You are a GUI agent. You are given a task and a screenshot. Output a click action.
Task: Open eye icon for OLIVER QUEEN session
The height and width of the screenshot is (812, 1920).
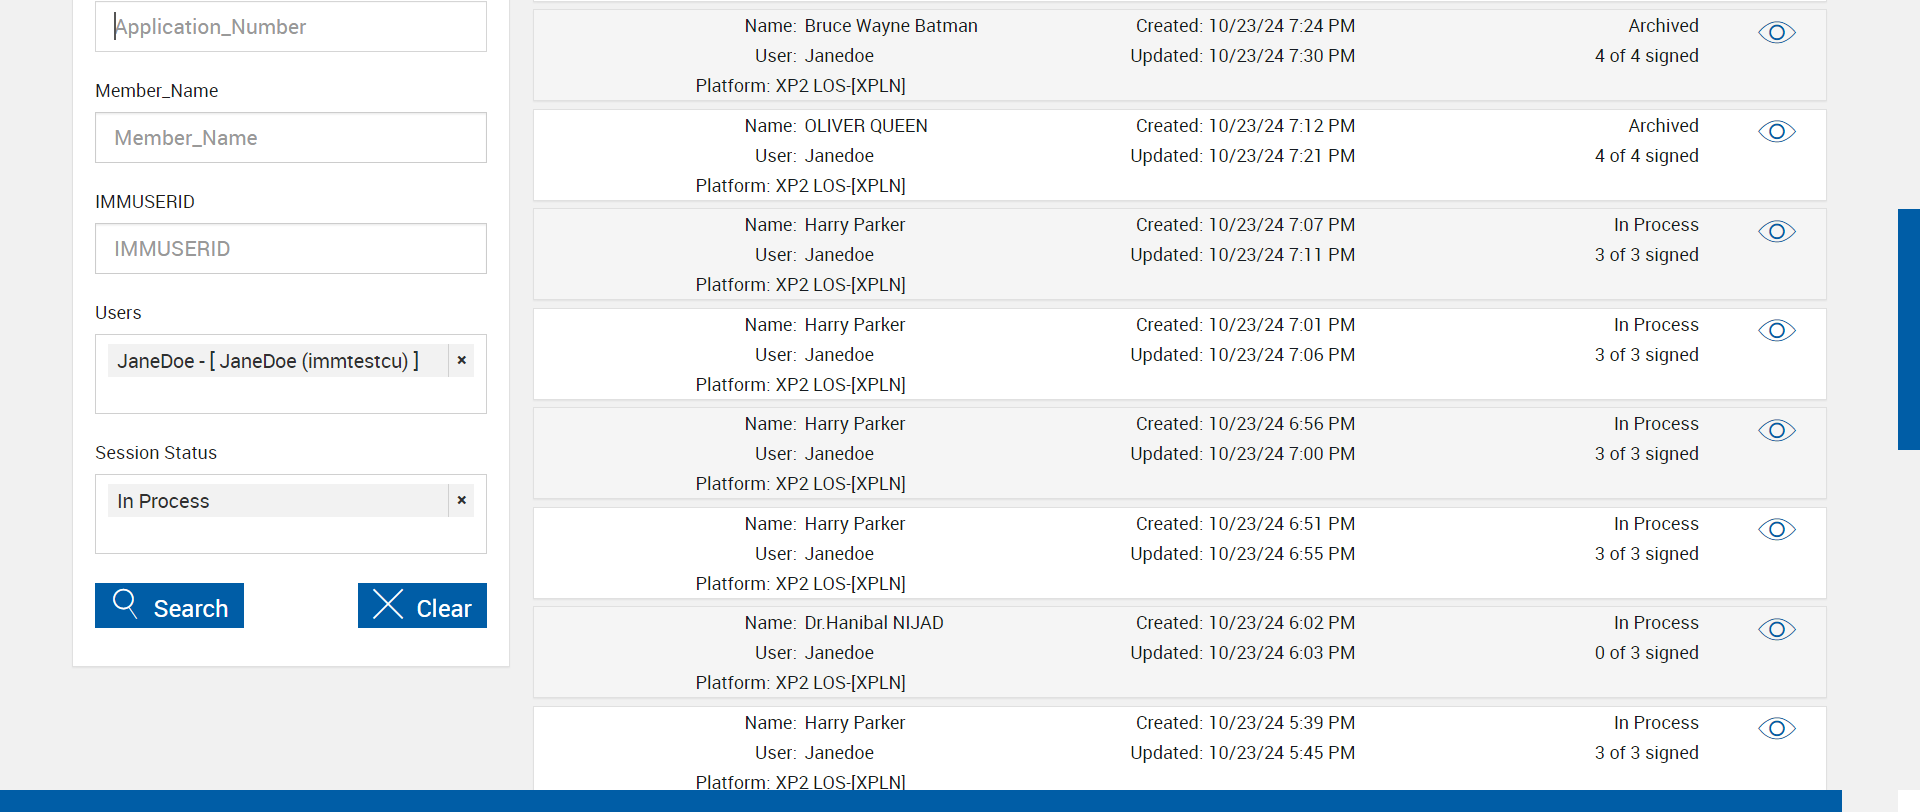pos(1776,132)
